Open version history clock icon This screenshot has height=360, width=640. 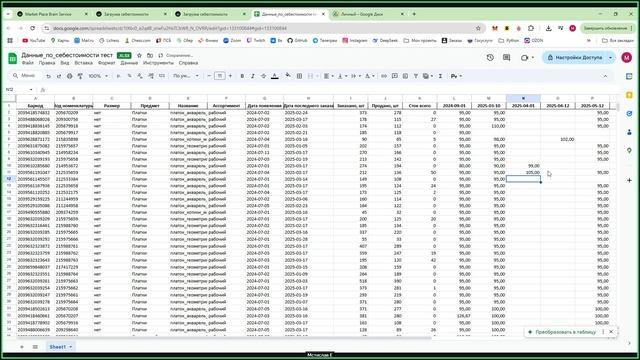coord(490,58)
